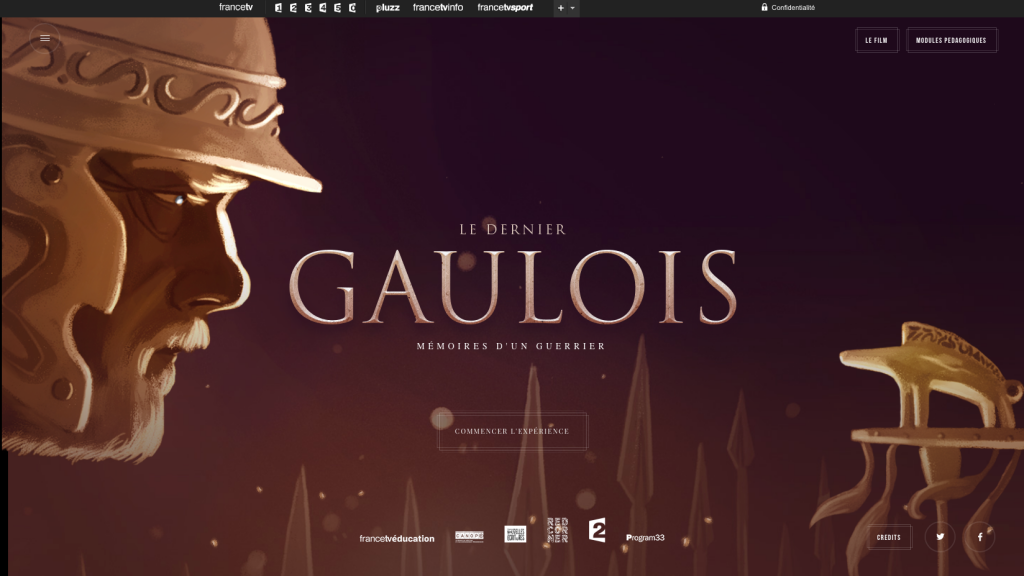
Task: Open the francetvinfo link
Action: pos(438,7)
